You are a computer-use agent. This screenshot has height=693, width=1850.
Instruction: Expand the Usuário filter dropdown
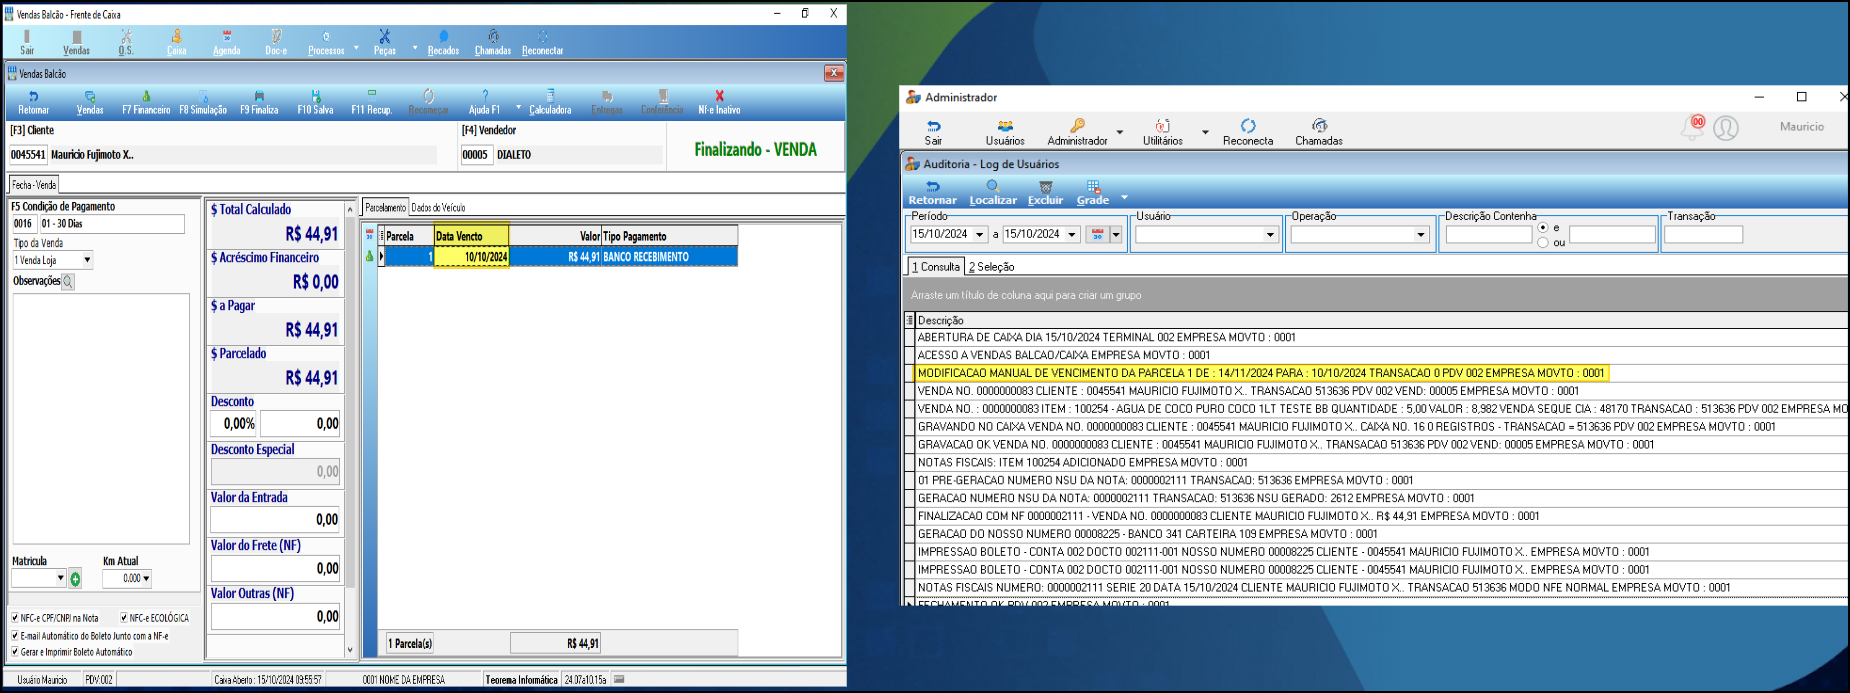[1270, 235]
